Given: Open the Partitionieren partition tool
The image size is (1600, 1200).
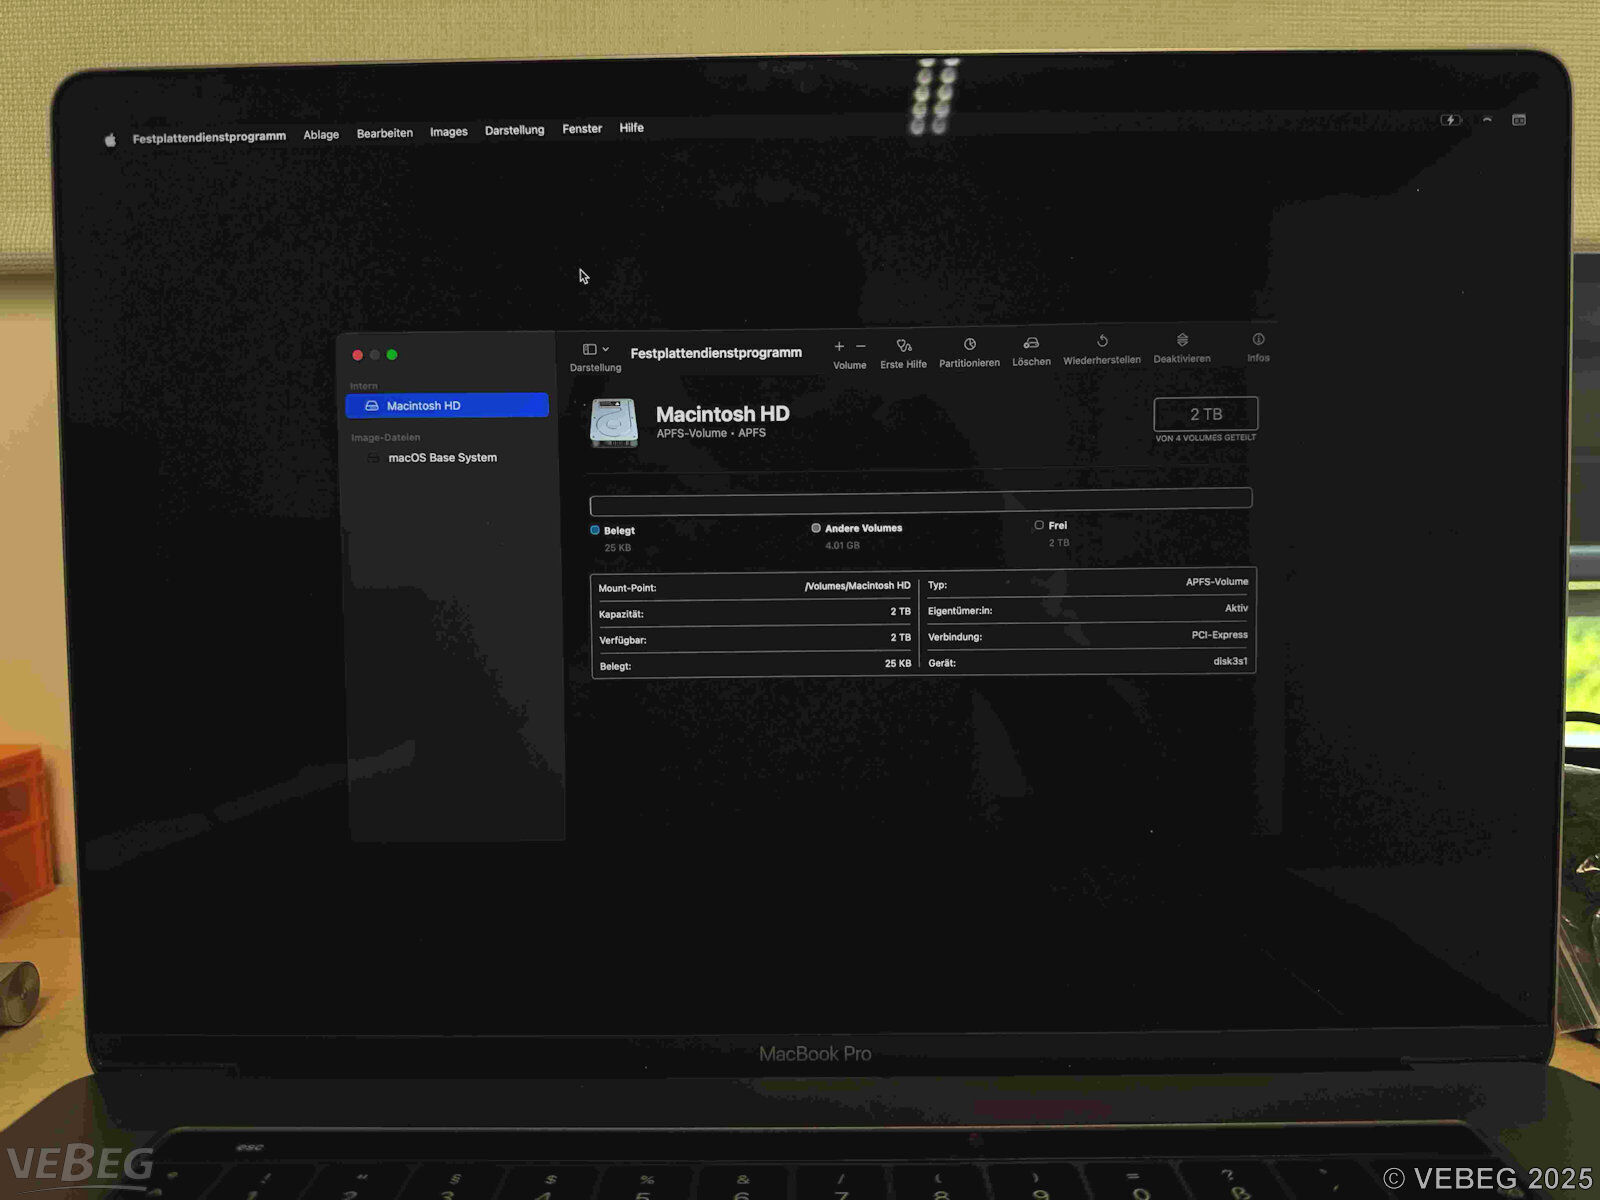Looking at the screenshot, I should click(969, 345).
